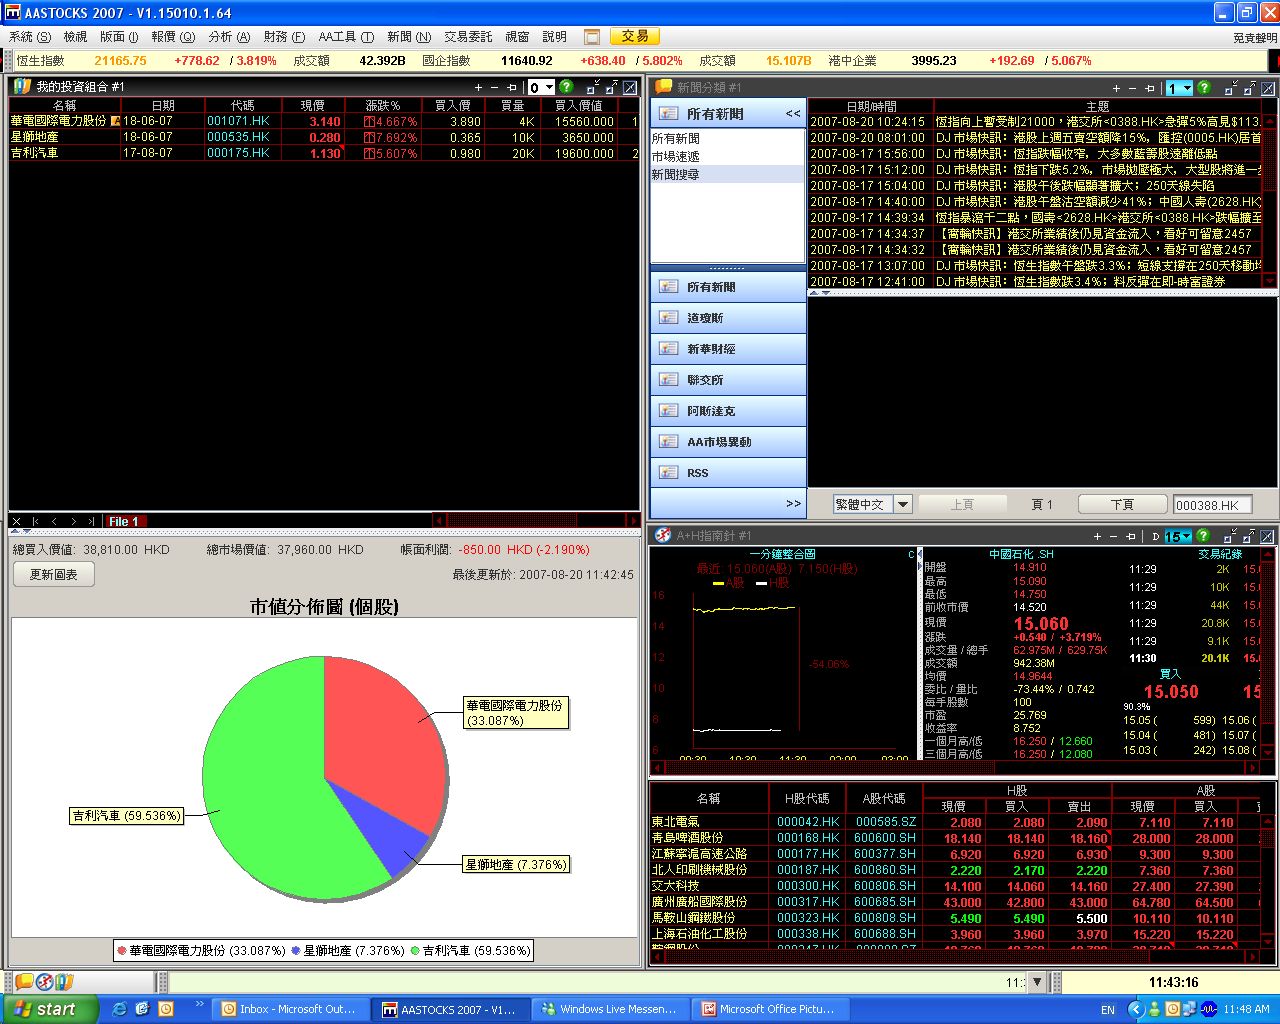
Task: Open the news panel number dropdown showing 1
Action: (x=1180, y=88)
